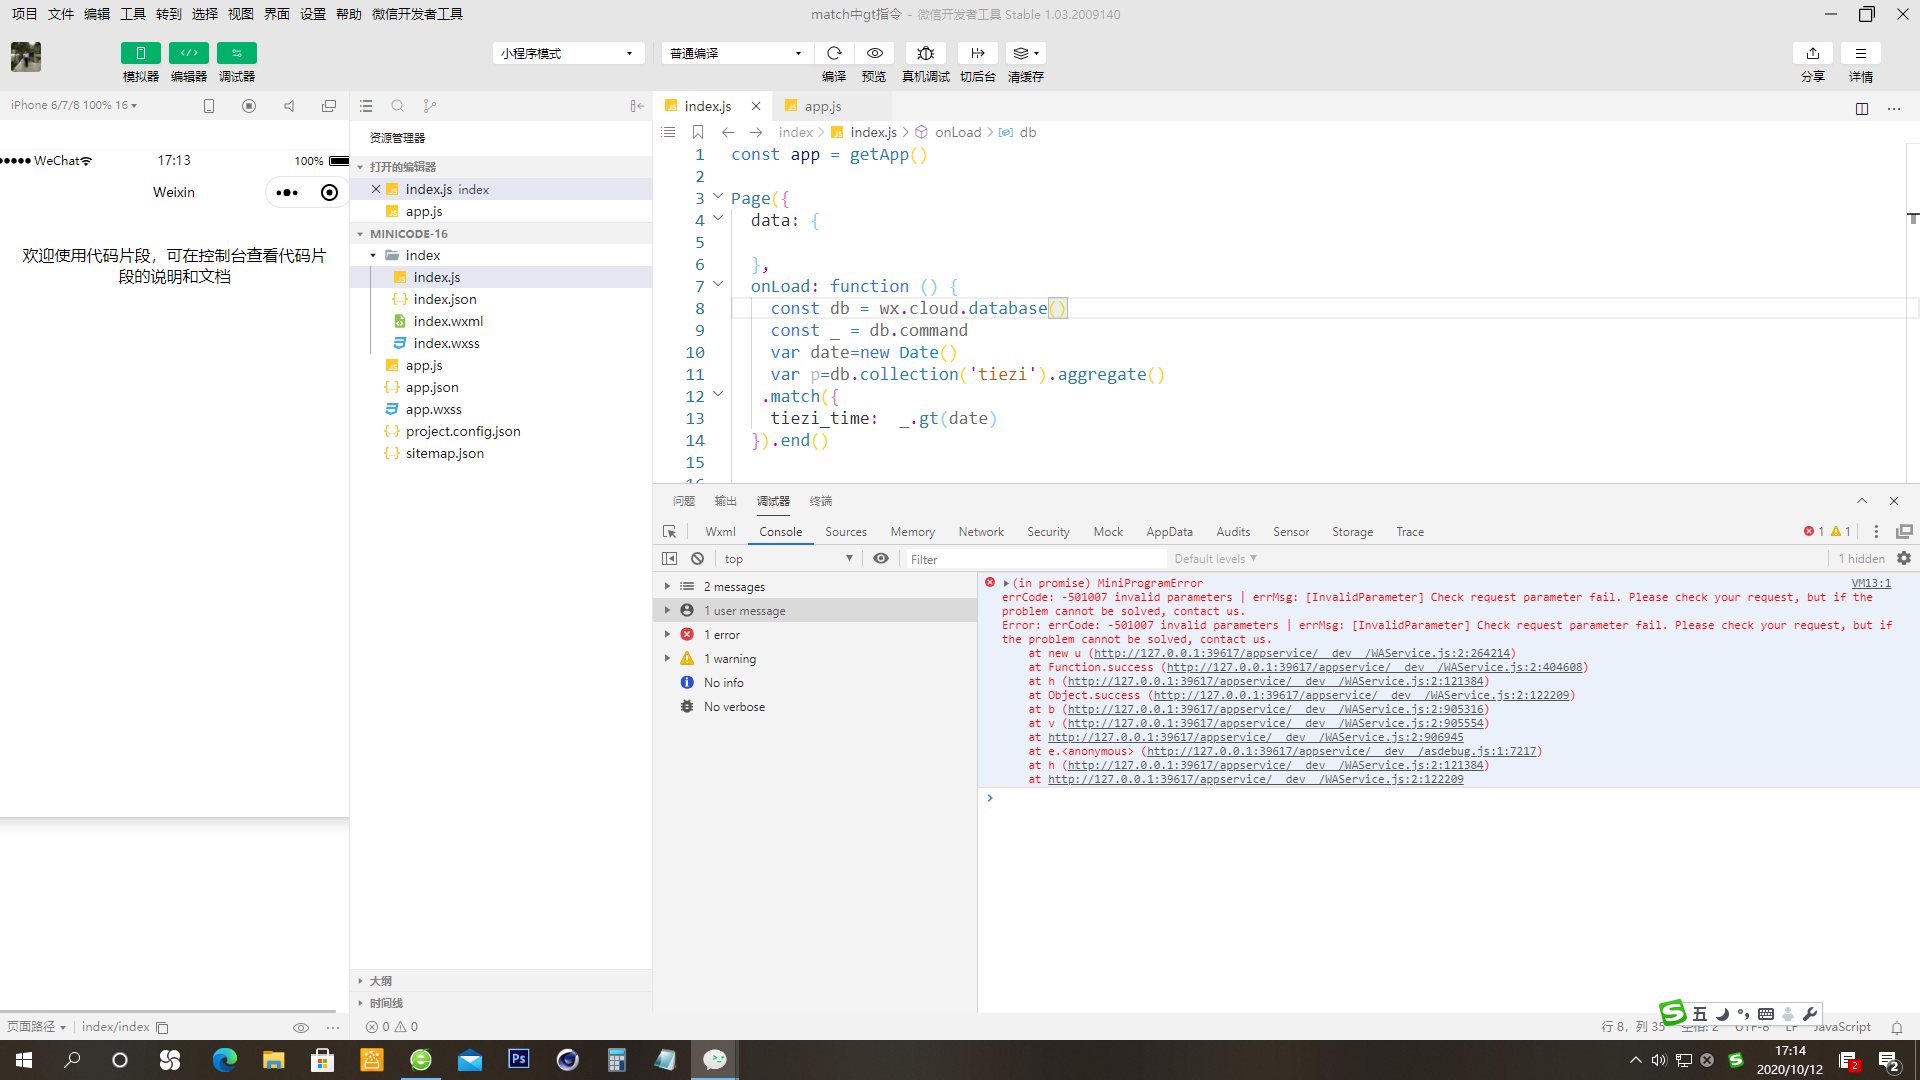Open the VM13:1 source link
Viewport: 1920px width, 1080px height.
click(1870, 583)
